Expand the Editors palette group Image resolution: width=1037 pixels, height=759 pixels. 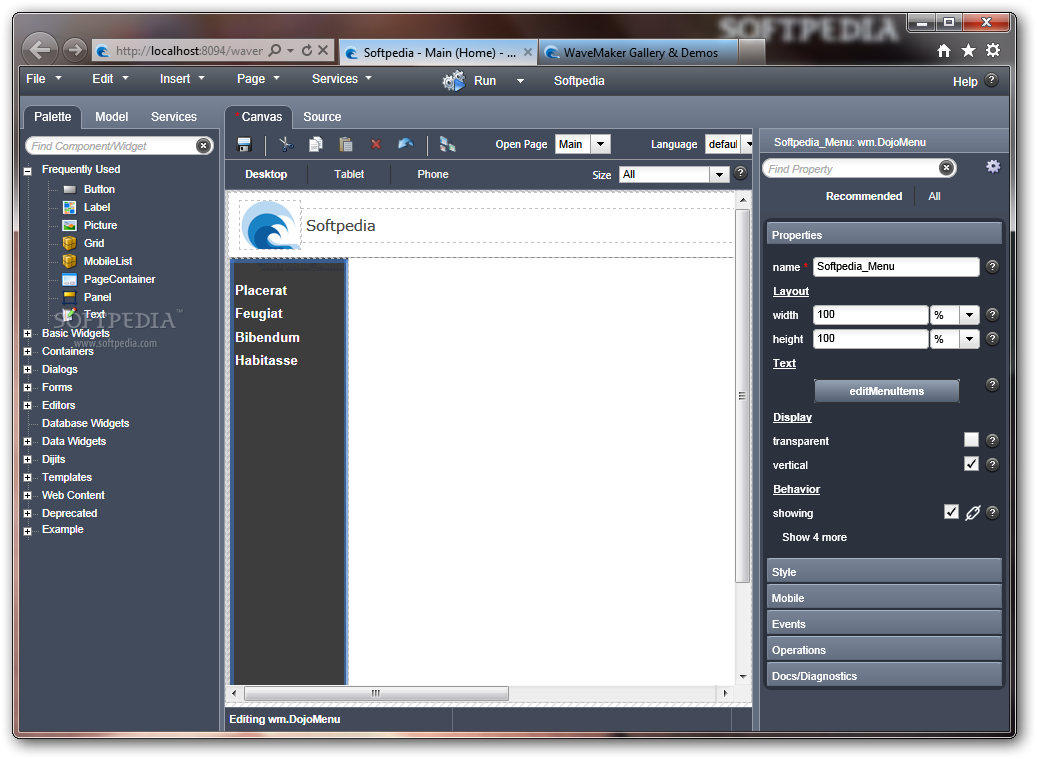coord(28,405)
